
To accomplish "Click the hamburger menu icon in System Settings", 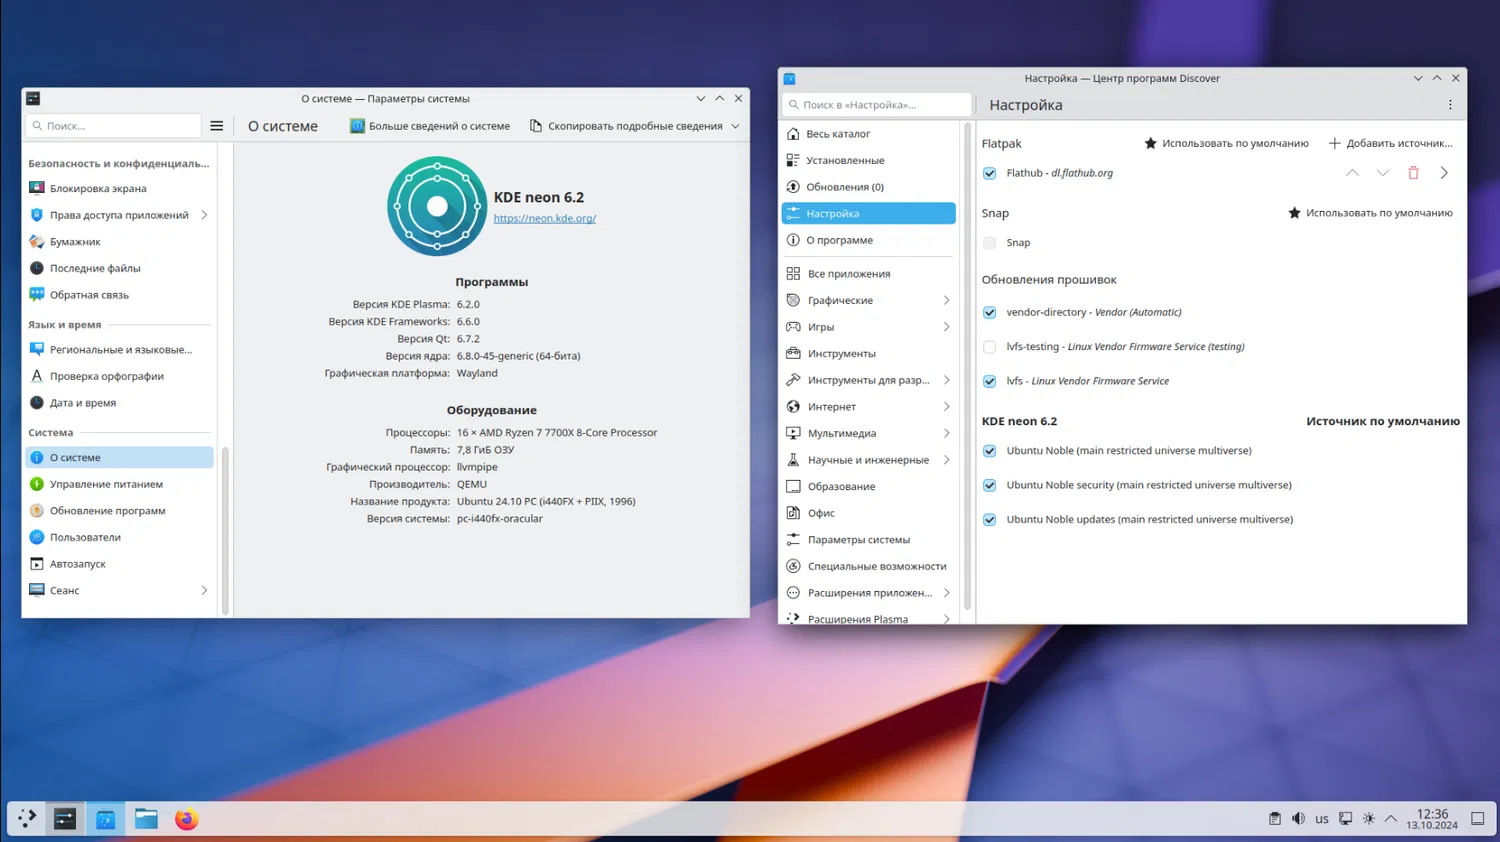I will [x=217, y=126].
